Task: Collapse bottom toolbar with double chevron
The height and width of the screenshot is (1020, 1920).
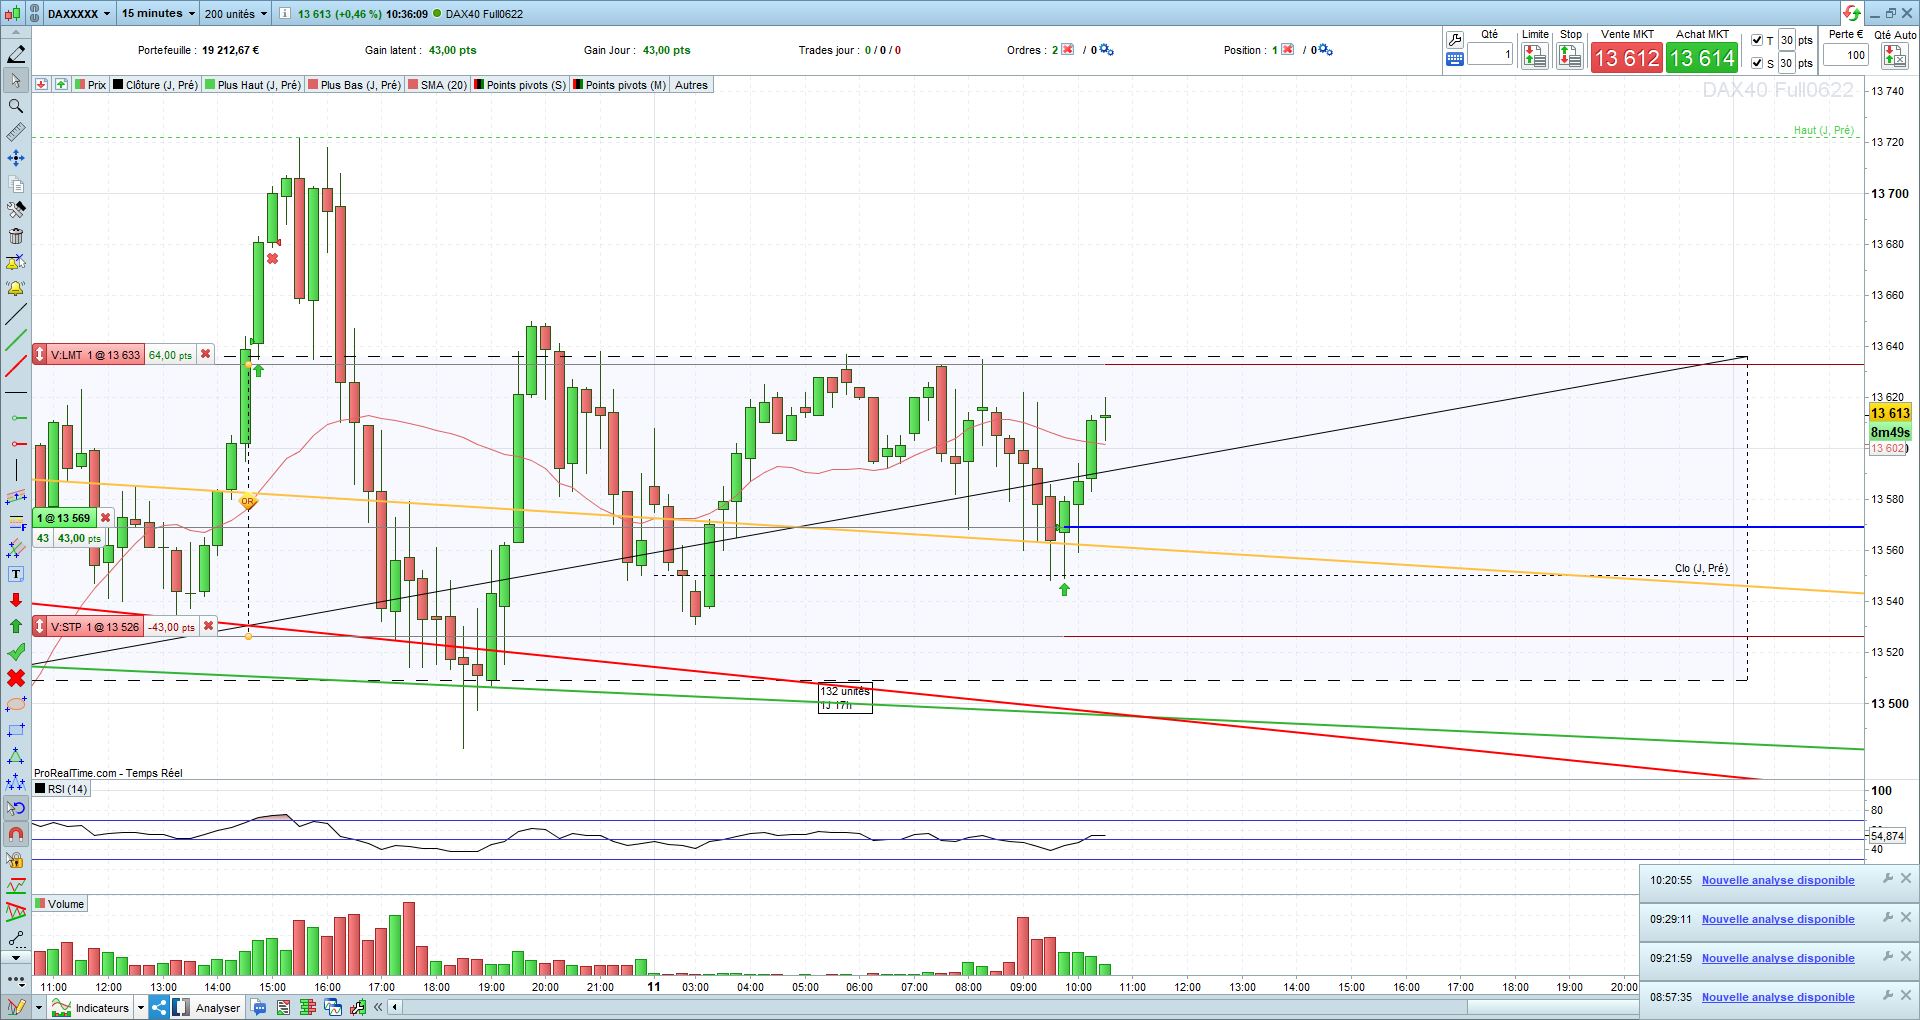Action: coord(378,1007)
